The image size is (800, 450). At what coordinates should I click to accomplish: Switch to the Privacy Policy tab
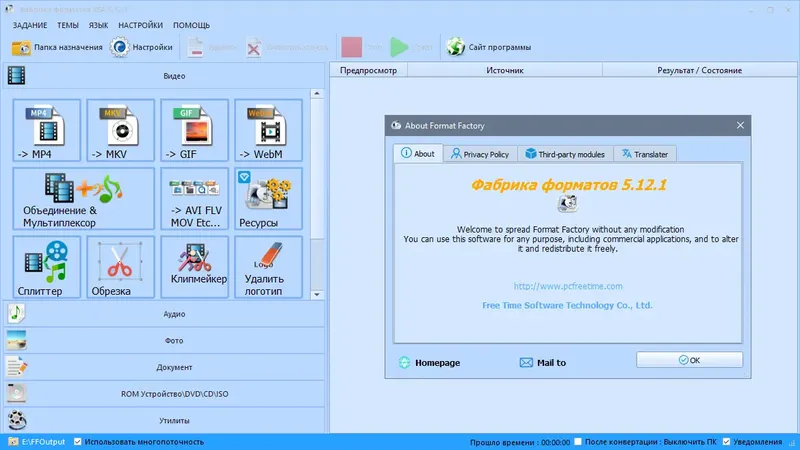point(480,154)
